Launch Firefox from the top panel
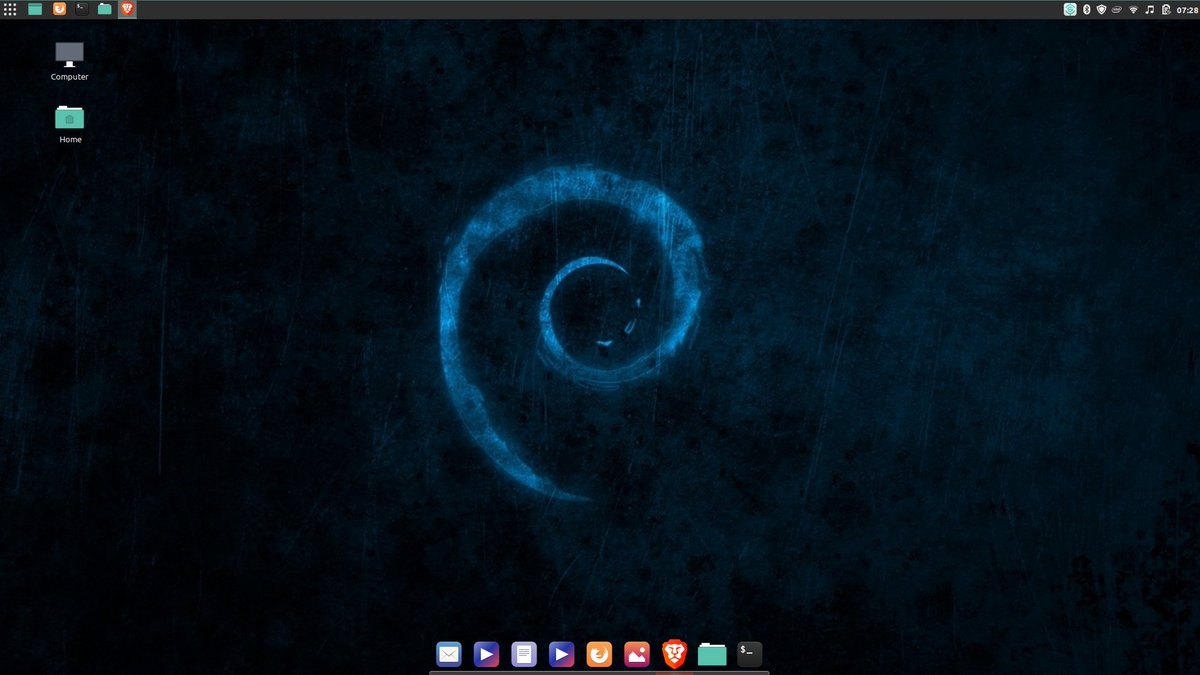This screenshot has height=675, width=1200. [x=59, y=9]
